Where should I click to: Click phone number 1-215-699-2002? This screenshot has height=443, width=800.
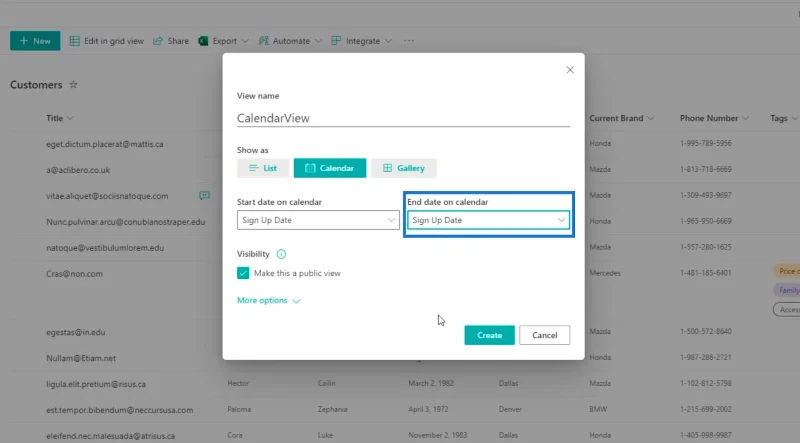coord(706,409)
